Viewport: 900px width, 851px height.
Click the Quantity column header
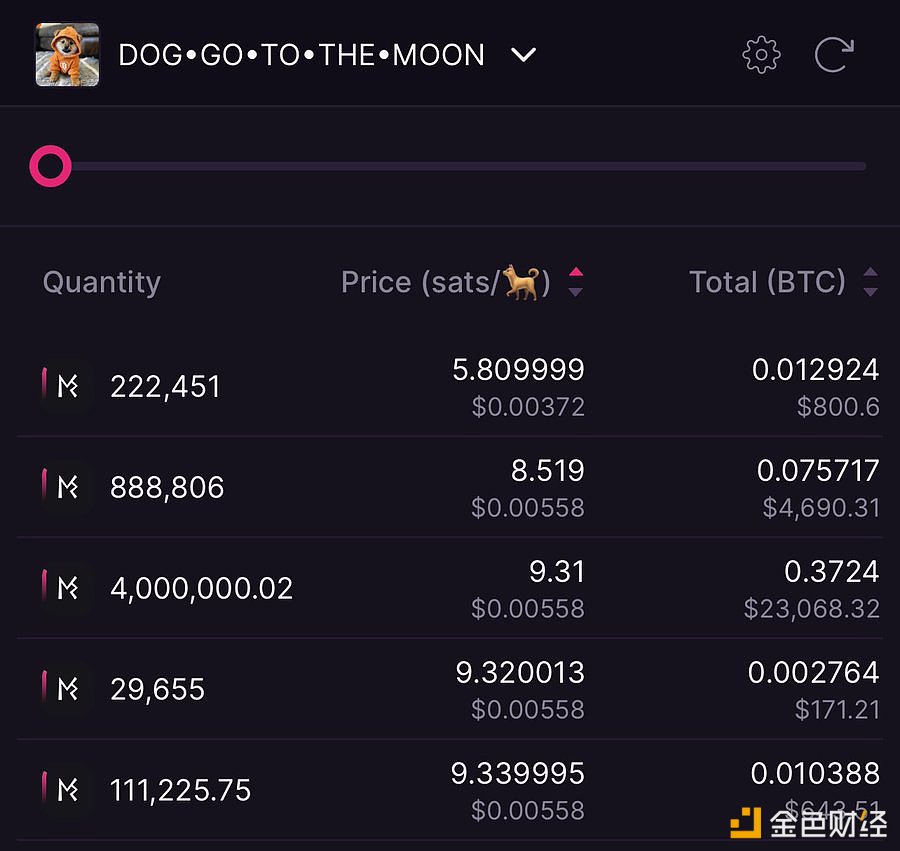click(x=101, y=282)
